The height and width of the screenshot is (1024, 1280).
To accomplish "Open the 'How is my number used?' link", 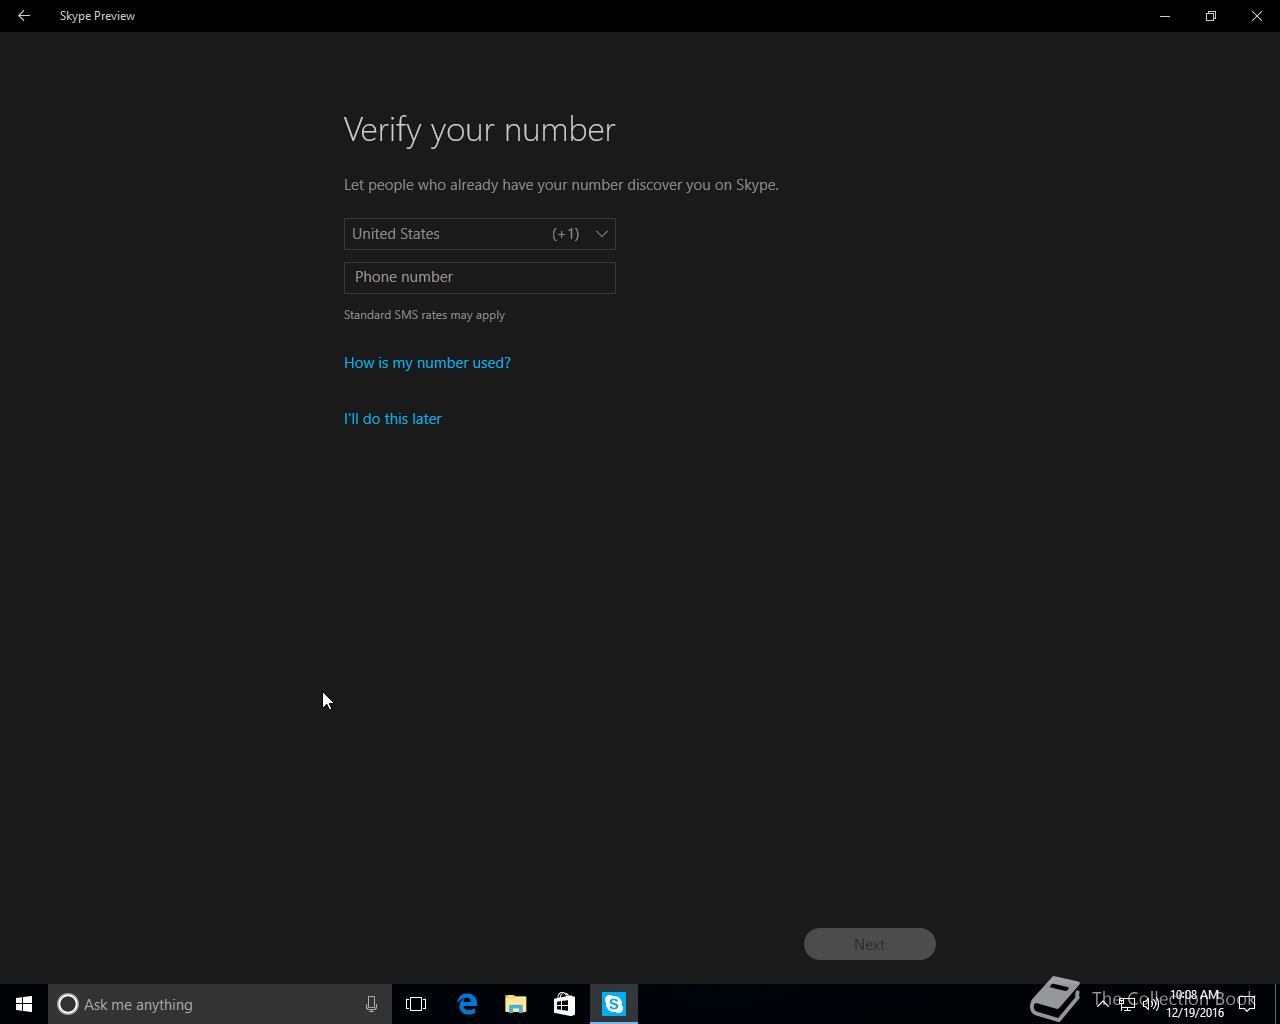I will coord(427,363).
